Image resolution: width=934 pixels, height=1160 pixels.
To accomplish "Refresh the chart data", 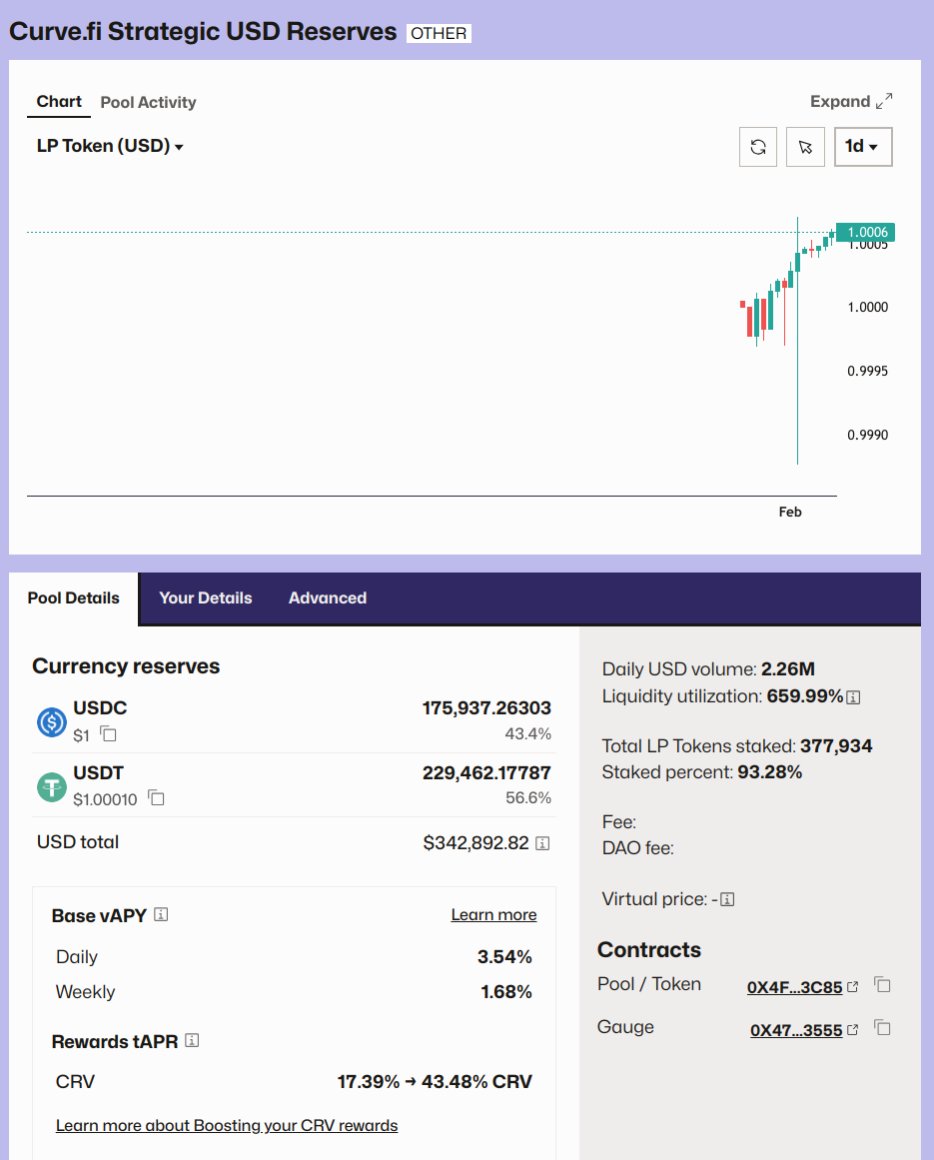I will (757, 146).
